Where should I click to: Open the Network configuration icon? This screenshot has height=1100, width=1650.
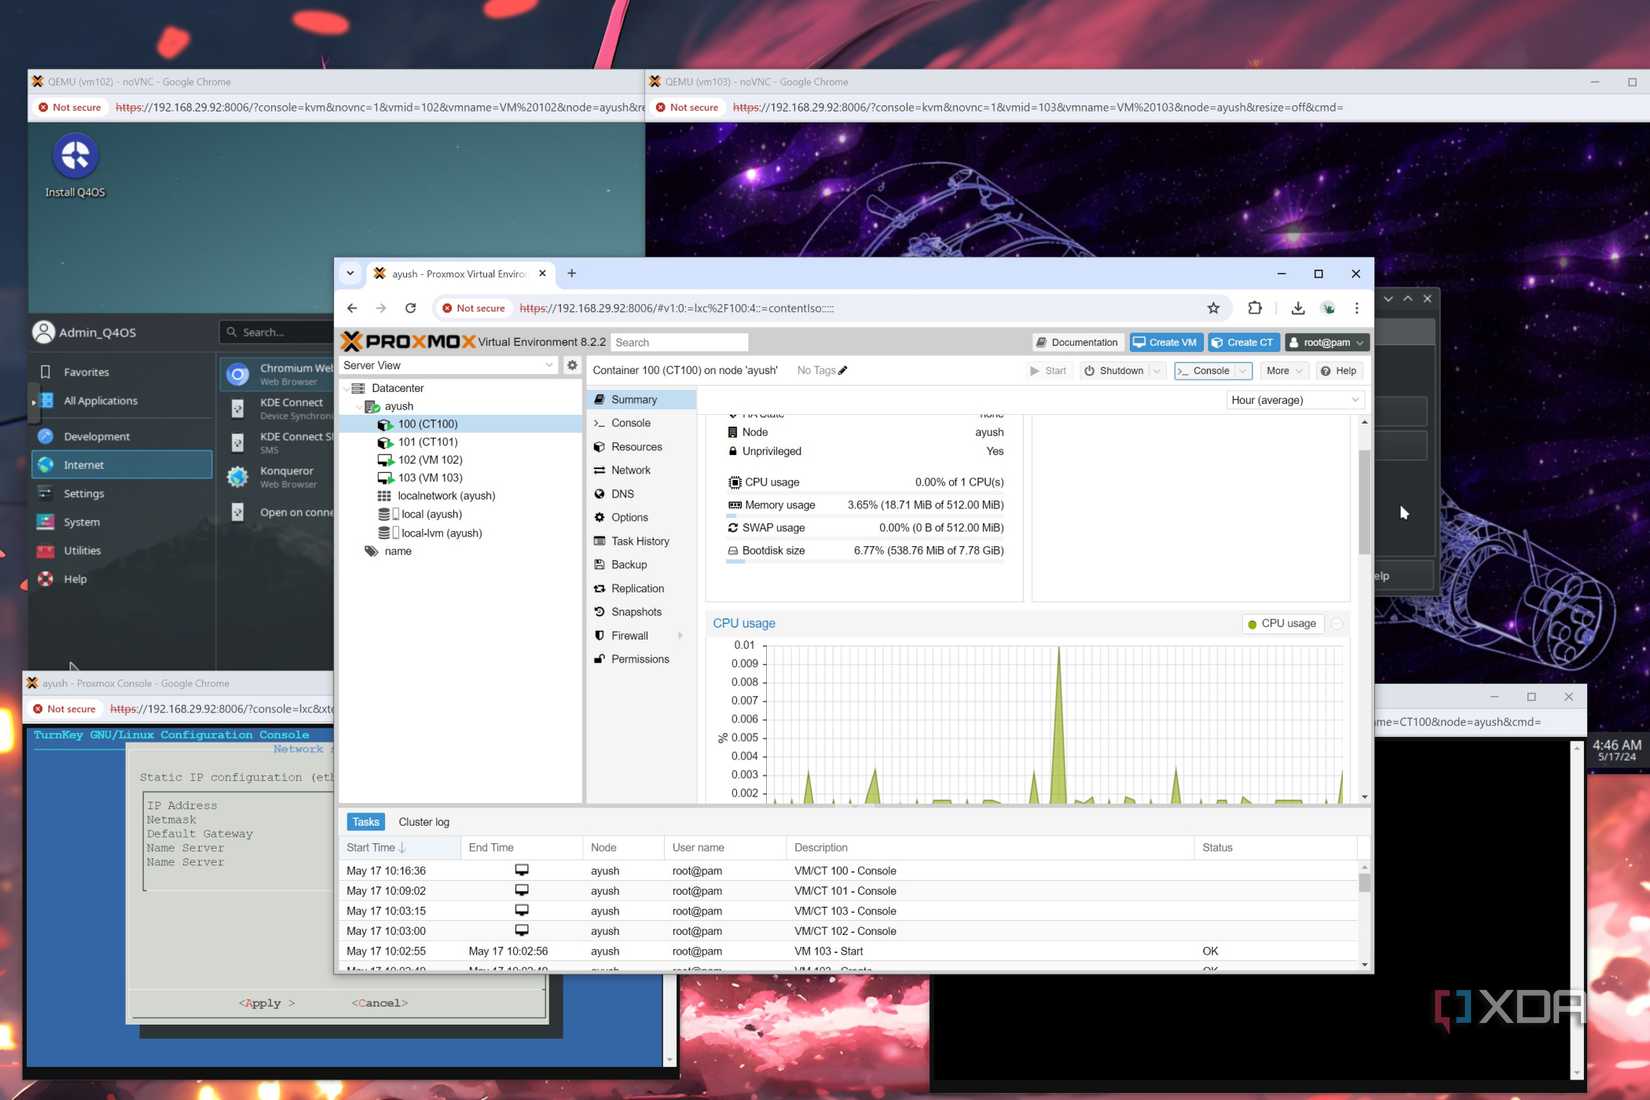click(599, 470)
